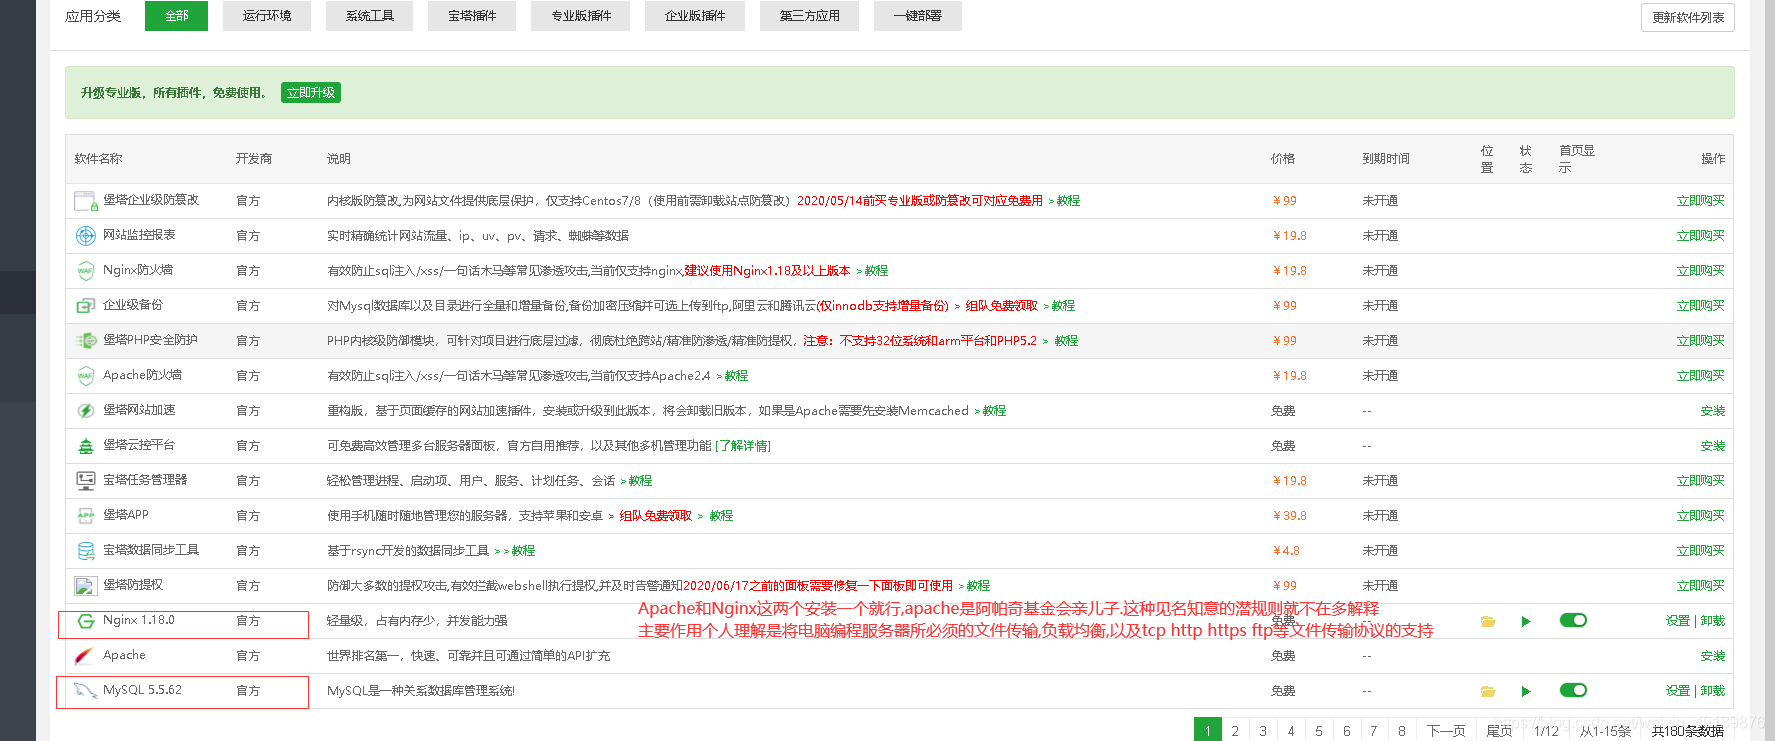The width and height of the screenshot is (1775, 741).
Task: Click the 软件名称 column header
Action: (98, 159)
